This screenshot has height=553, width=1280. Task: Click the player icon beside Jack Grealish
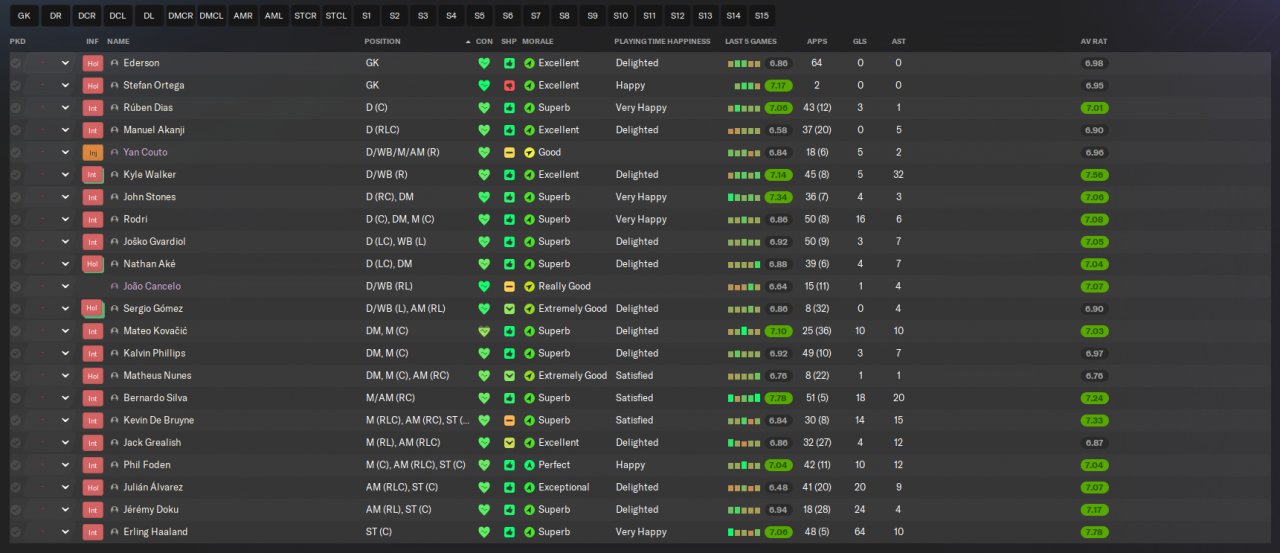coord(115,442)
